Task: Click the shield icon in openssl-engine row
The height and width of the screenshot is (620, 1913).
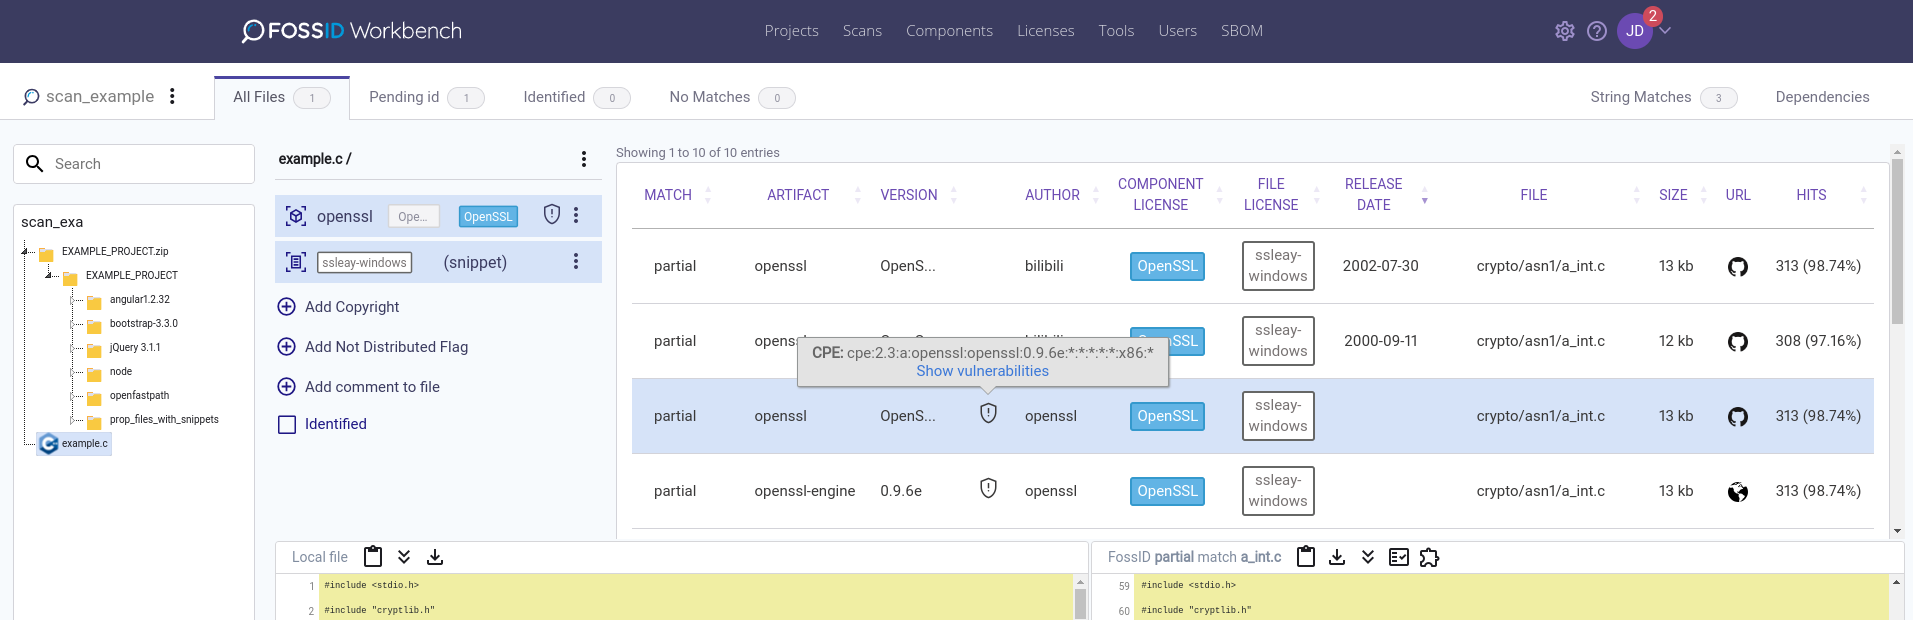Action: point(988,488)
